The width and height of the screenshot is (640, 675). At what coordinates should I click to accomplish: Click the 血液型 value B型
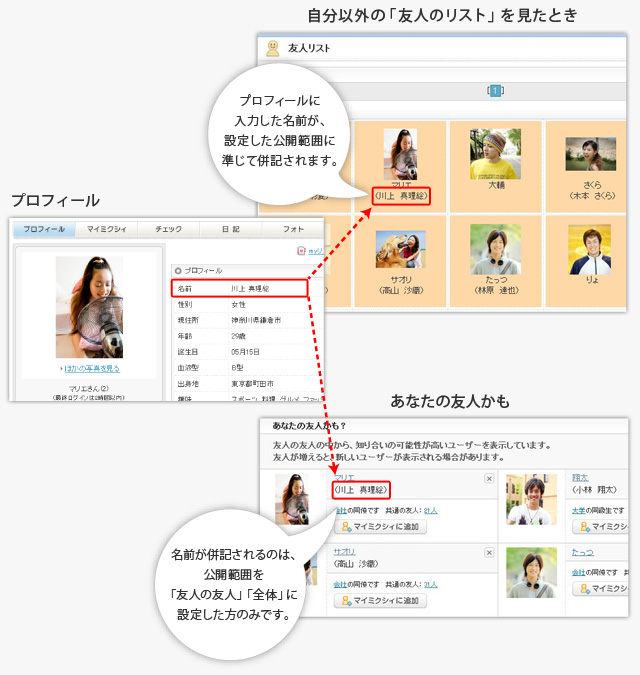(x=237, y=368)
